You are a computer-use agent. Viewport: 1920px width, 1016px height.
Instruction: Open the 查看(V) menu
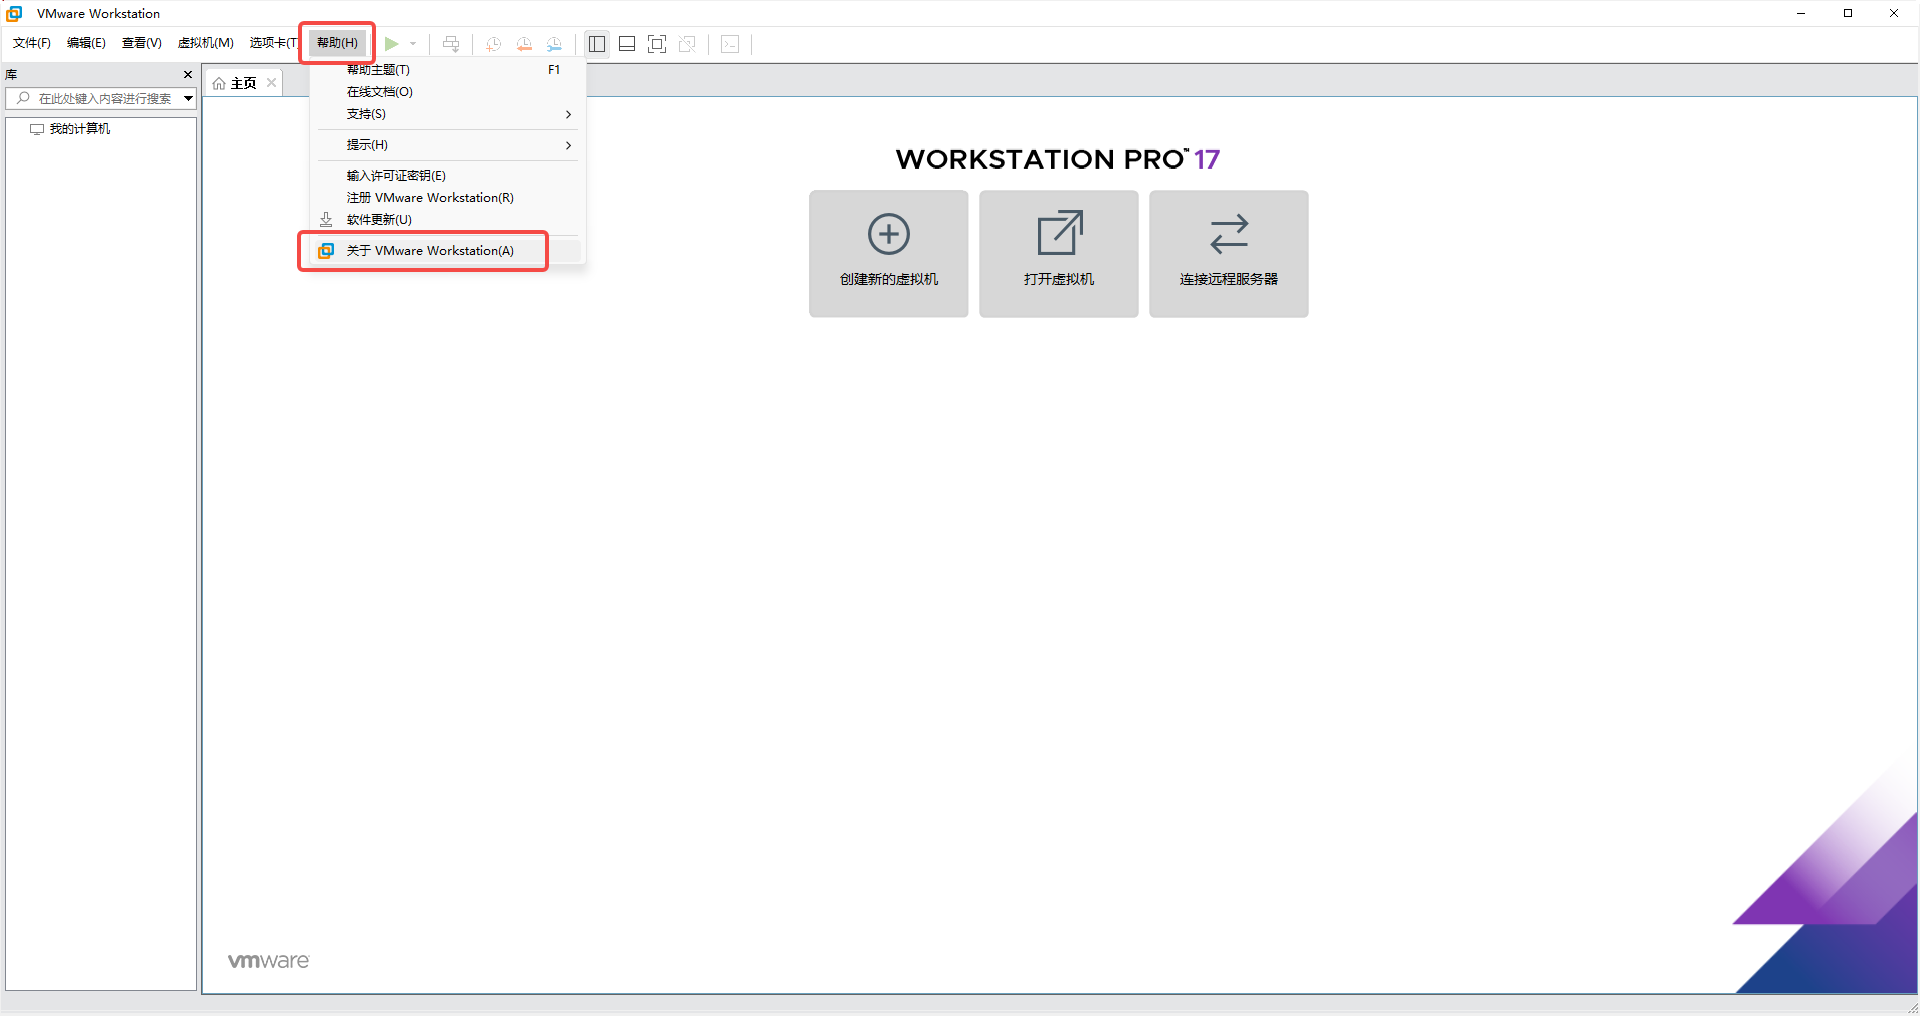point(142,43)
